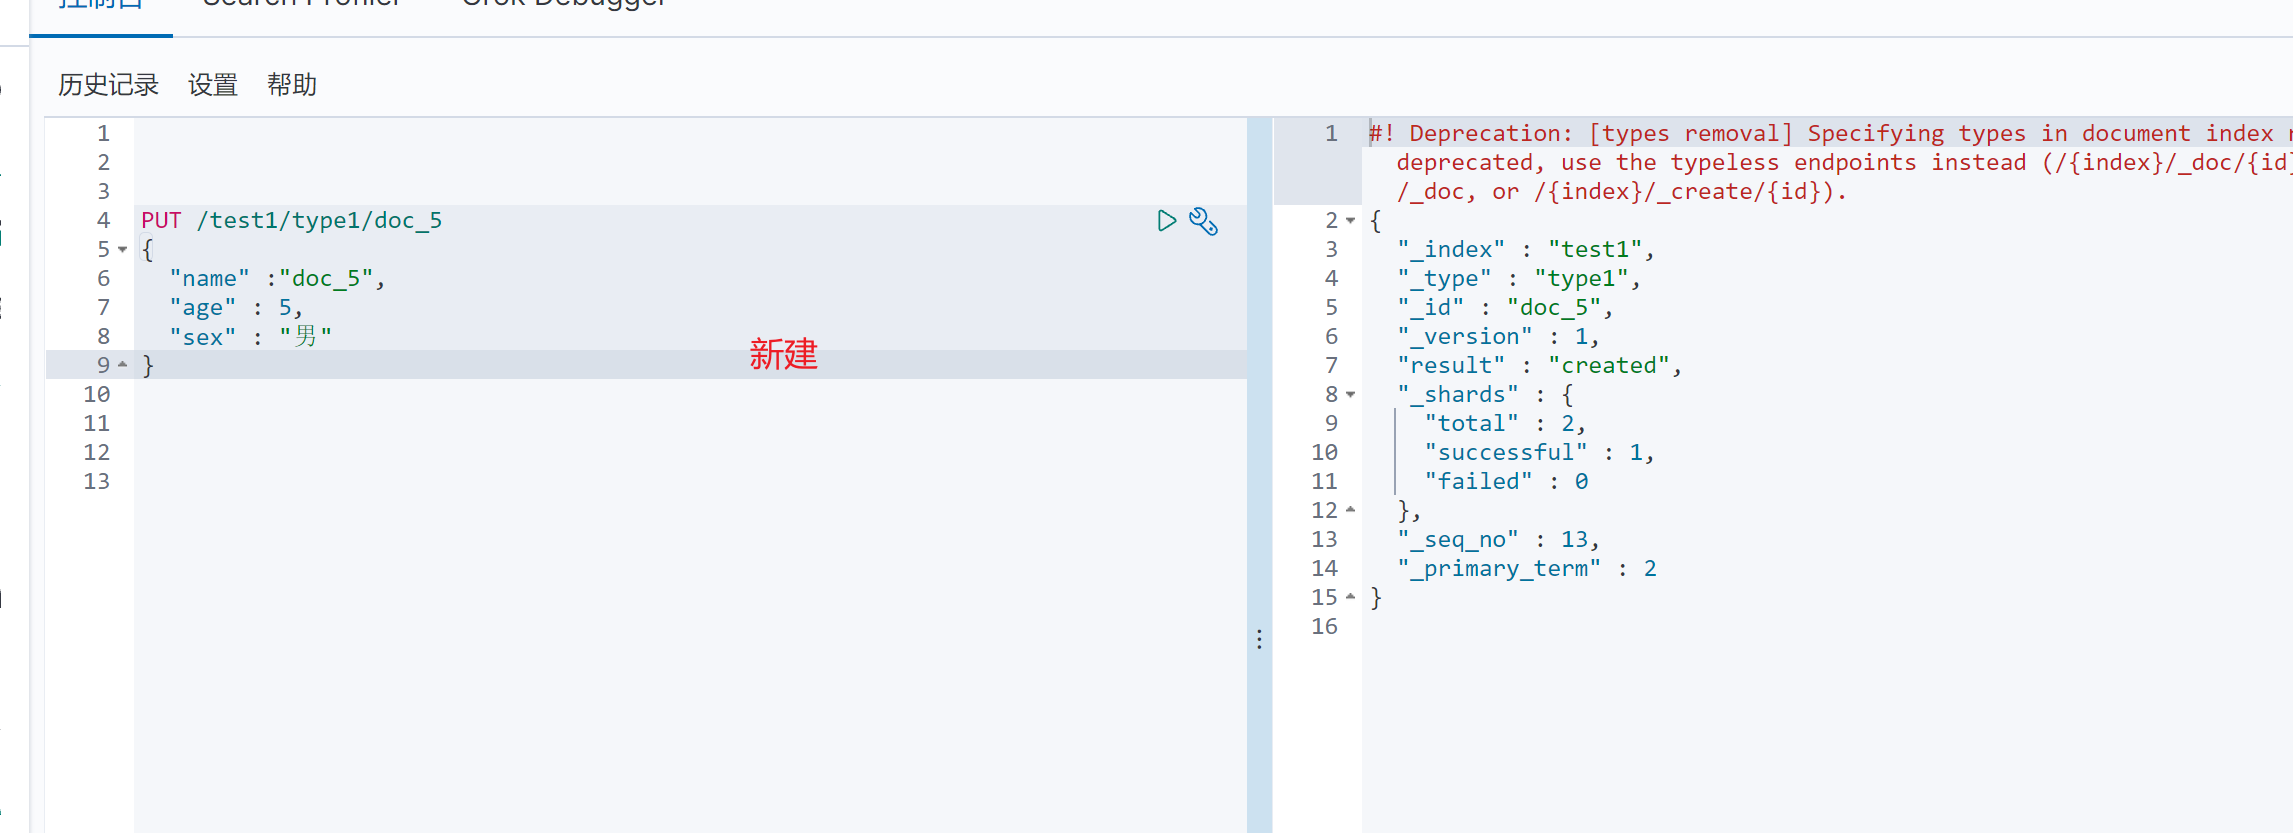Click the "_seq_no" : 13 response line
This screenshot has width=2293, height=833.
tap(1498, 540)
